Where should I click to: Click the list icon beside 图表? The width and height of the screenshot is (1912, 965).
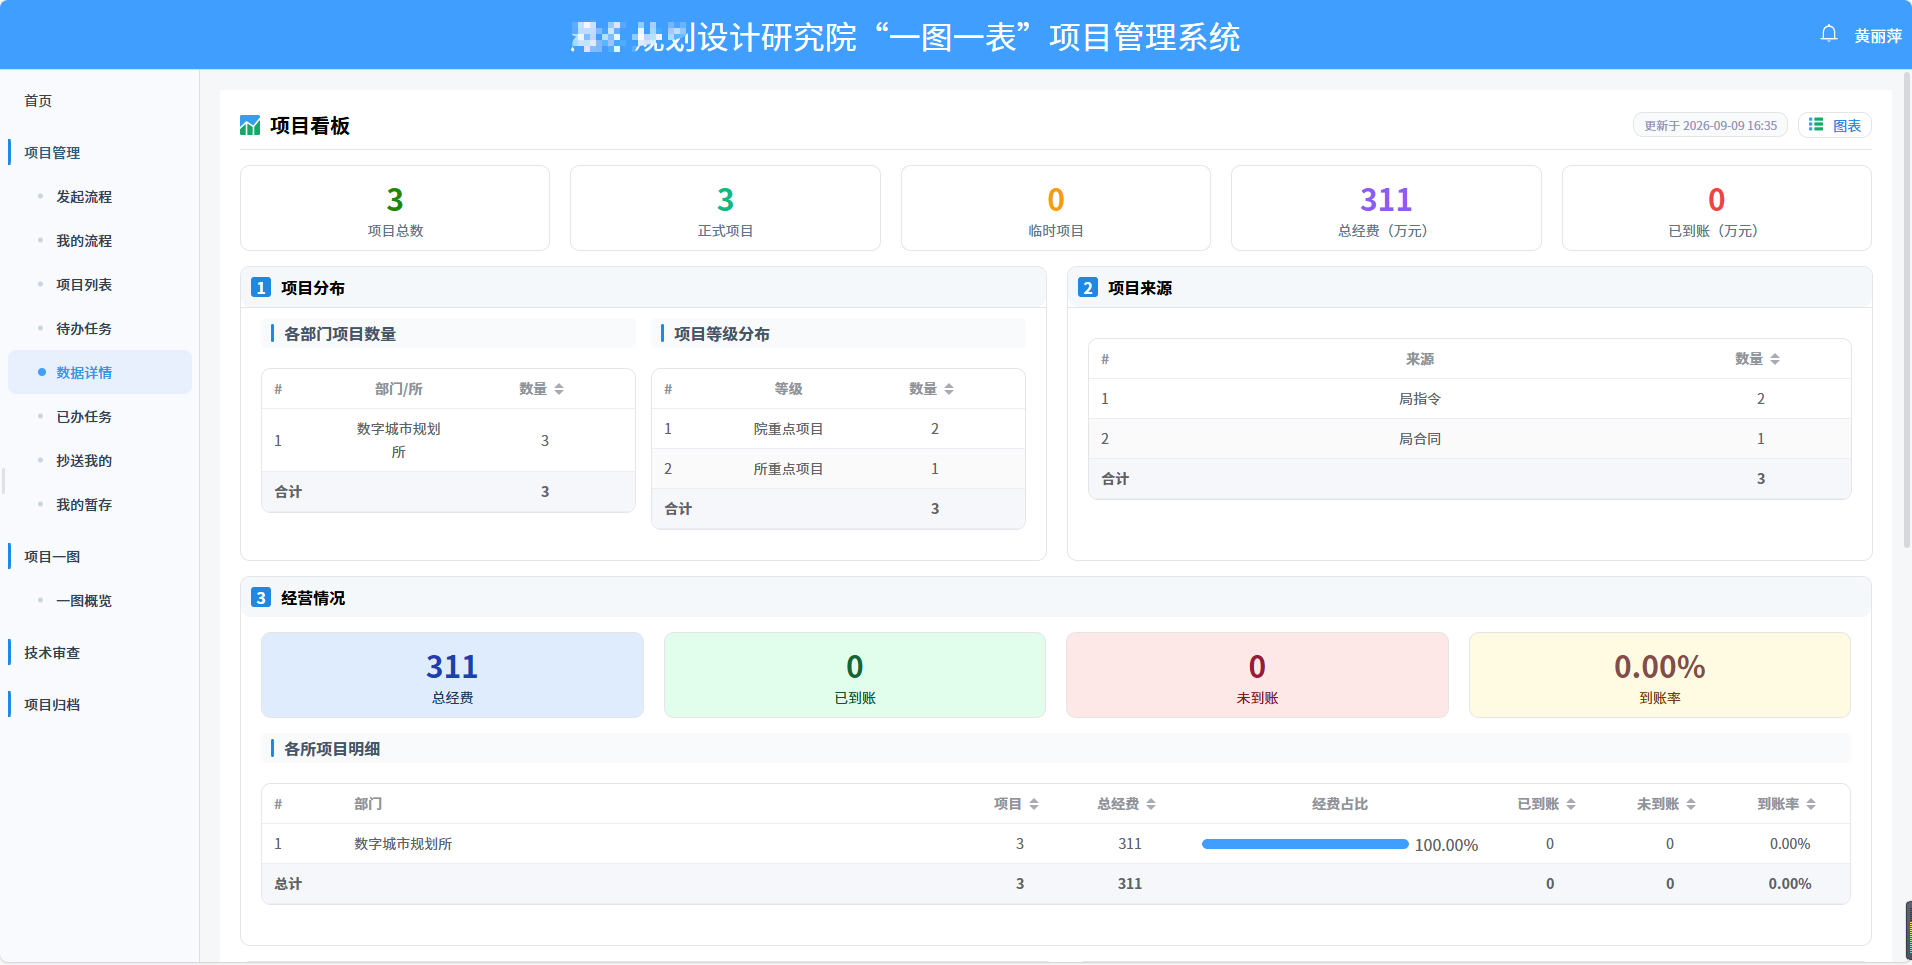1816,125
